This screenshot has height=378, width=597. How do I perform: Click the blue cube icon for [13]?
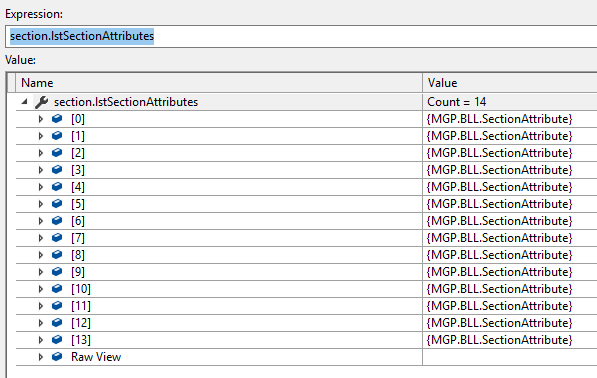(x=57, y=340)
